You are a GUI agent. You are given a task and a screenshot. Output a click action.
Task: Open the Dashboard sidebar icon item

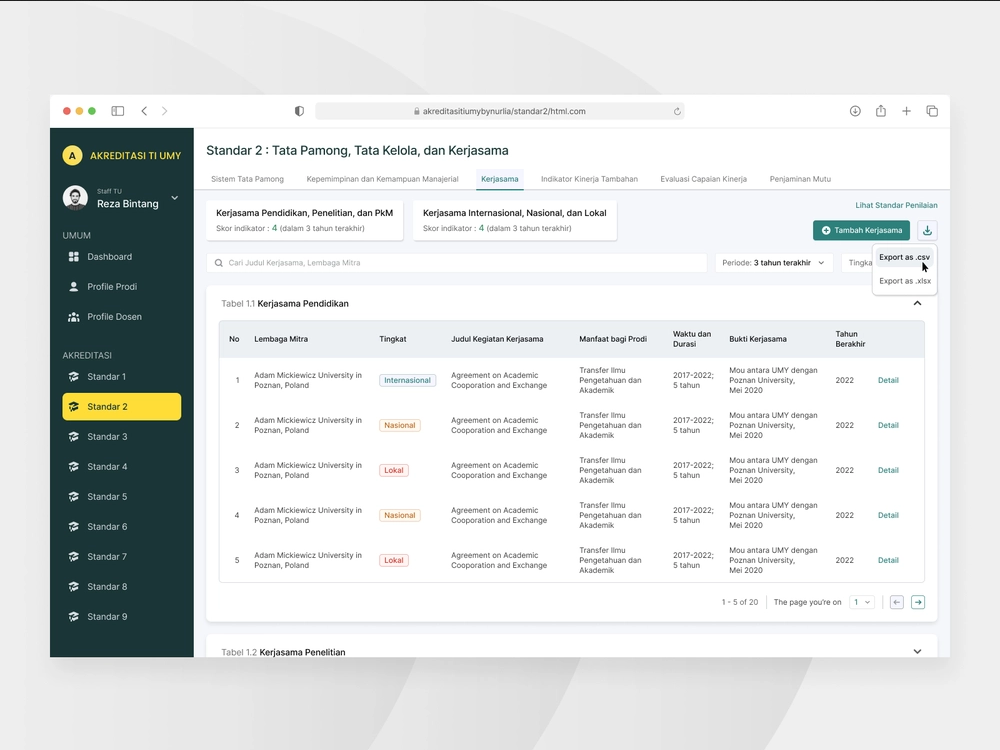pos(73,257)
